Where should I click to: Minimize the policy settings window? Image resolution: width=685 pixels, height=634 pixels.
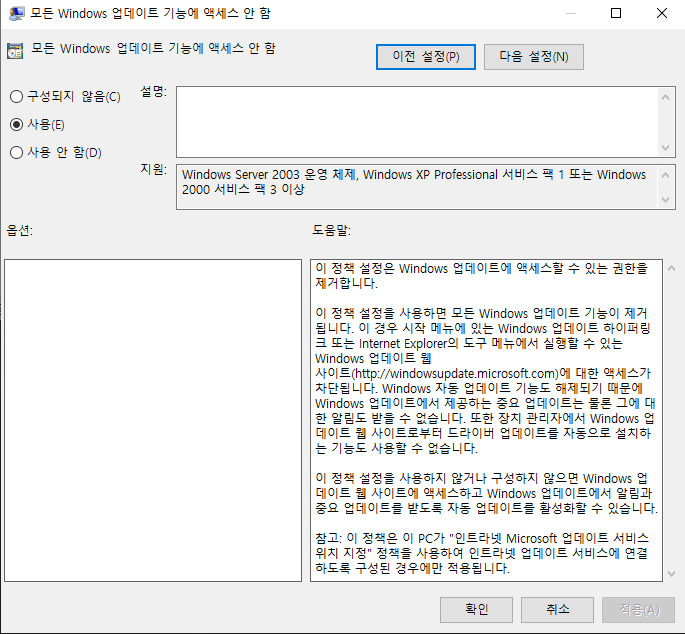click(570, 14)
